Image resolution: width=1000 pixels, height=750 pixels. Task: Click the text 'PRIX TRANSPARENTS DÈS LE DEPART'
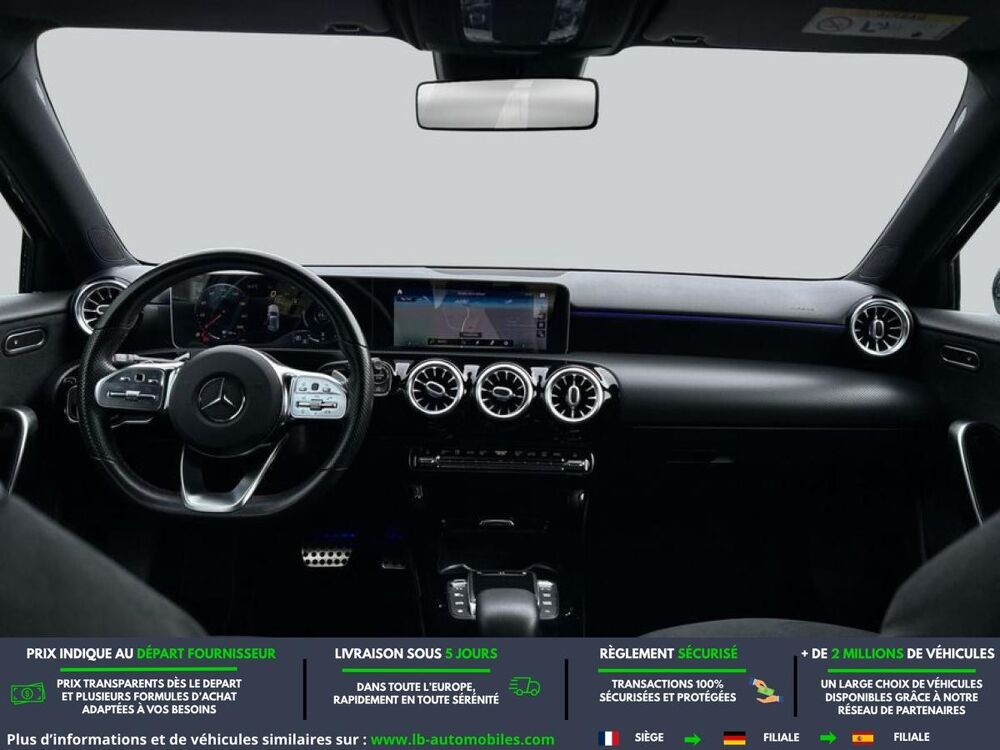point(149,684)
